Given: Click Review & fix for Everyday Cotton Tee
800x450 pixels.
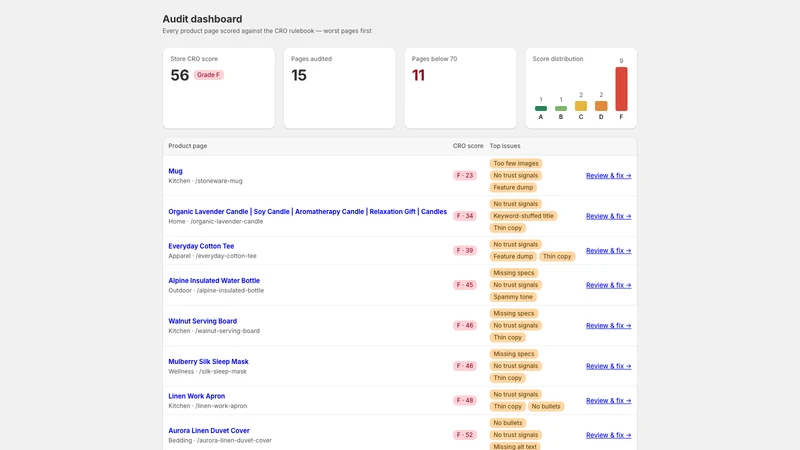Looking at the screenshot, I should 608,251.
